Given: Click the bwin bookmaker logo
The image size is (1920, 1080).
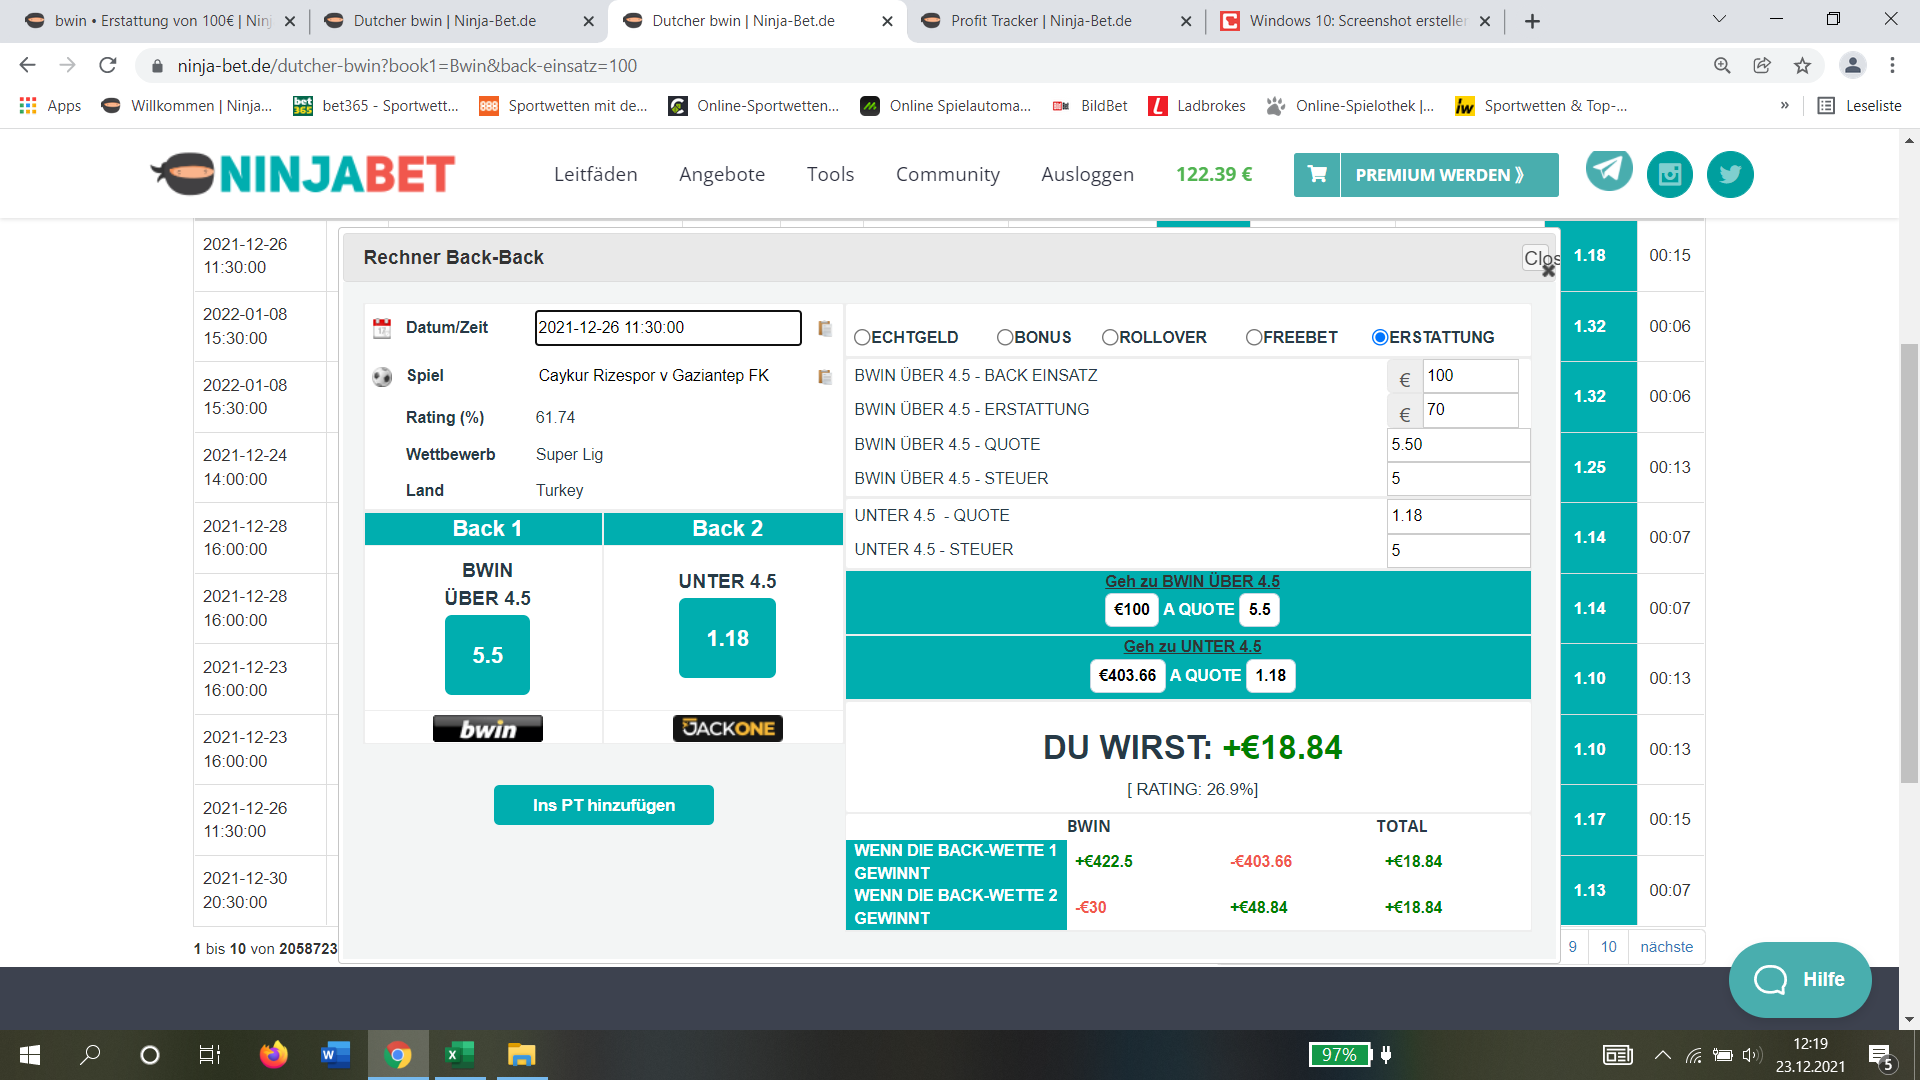Looking at the screenshot, I should coord(488,728).
